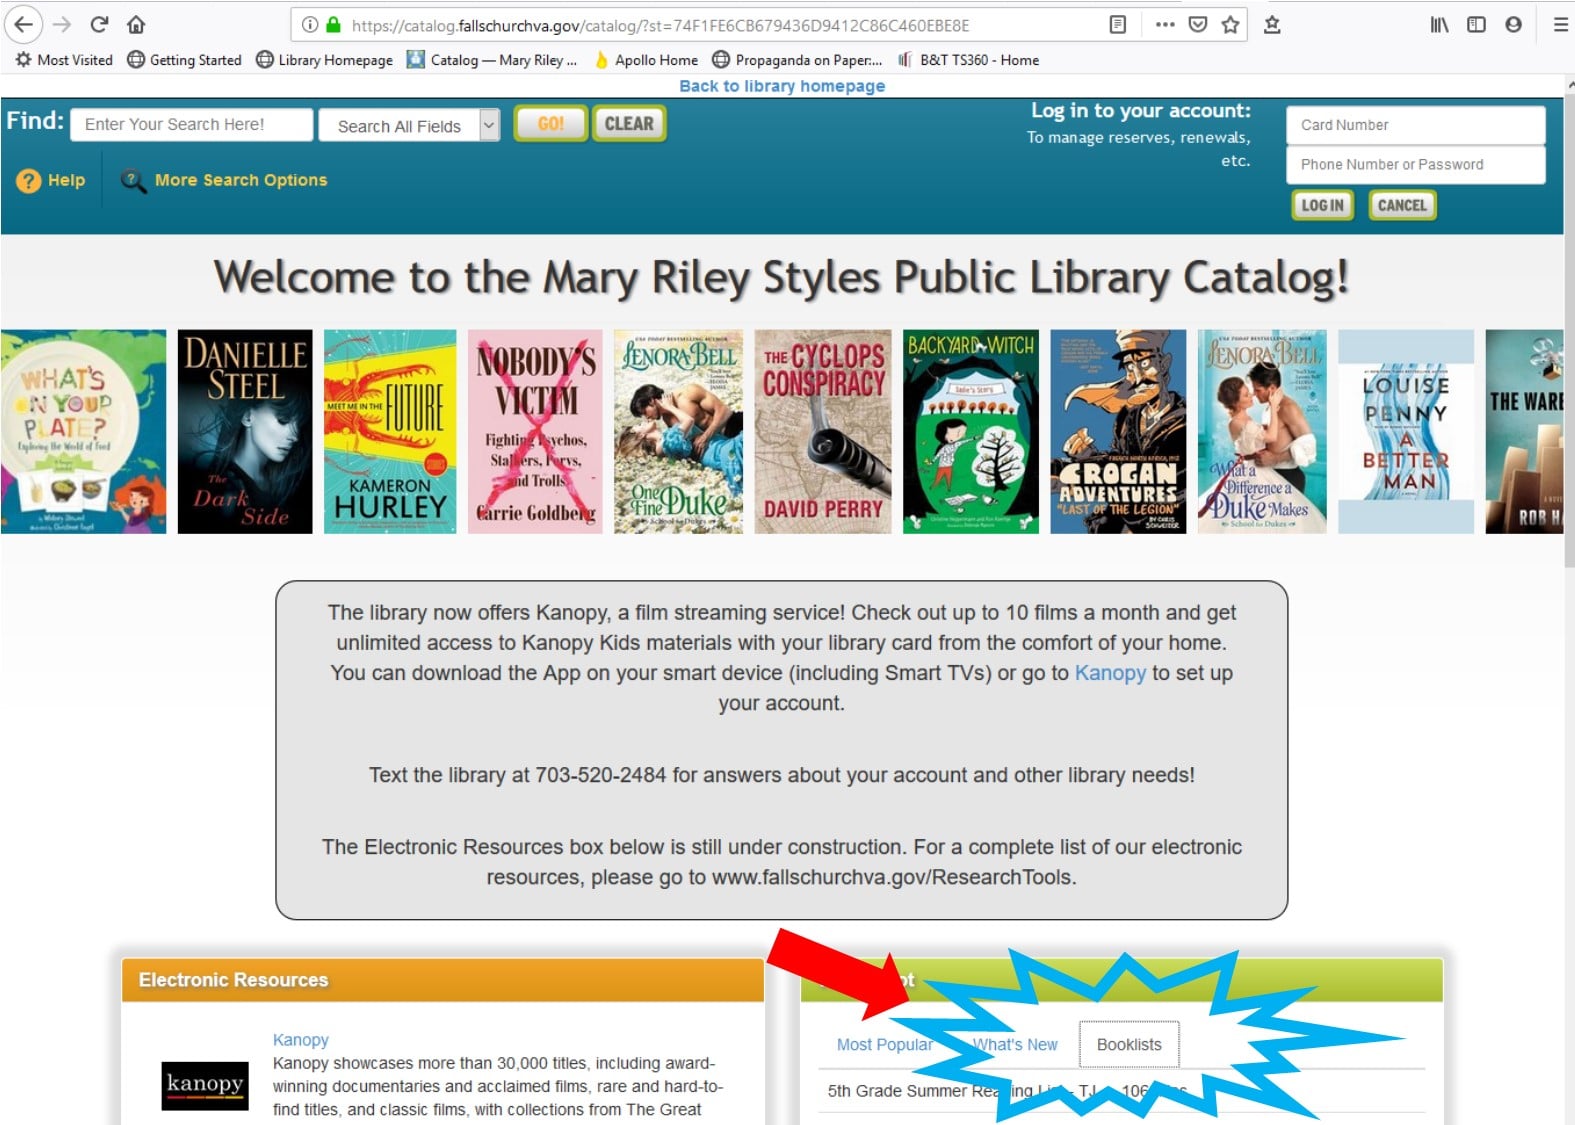
Task: Open the site information icon in address bar
Action: pyautogui.click(x=310, y=25)
